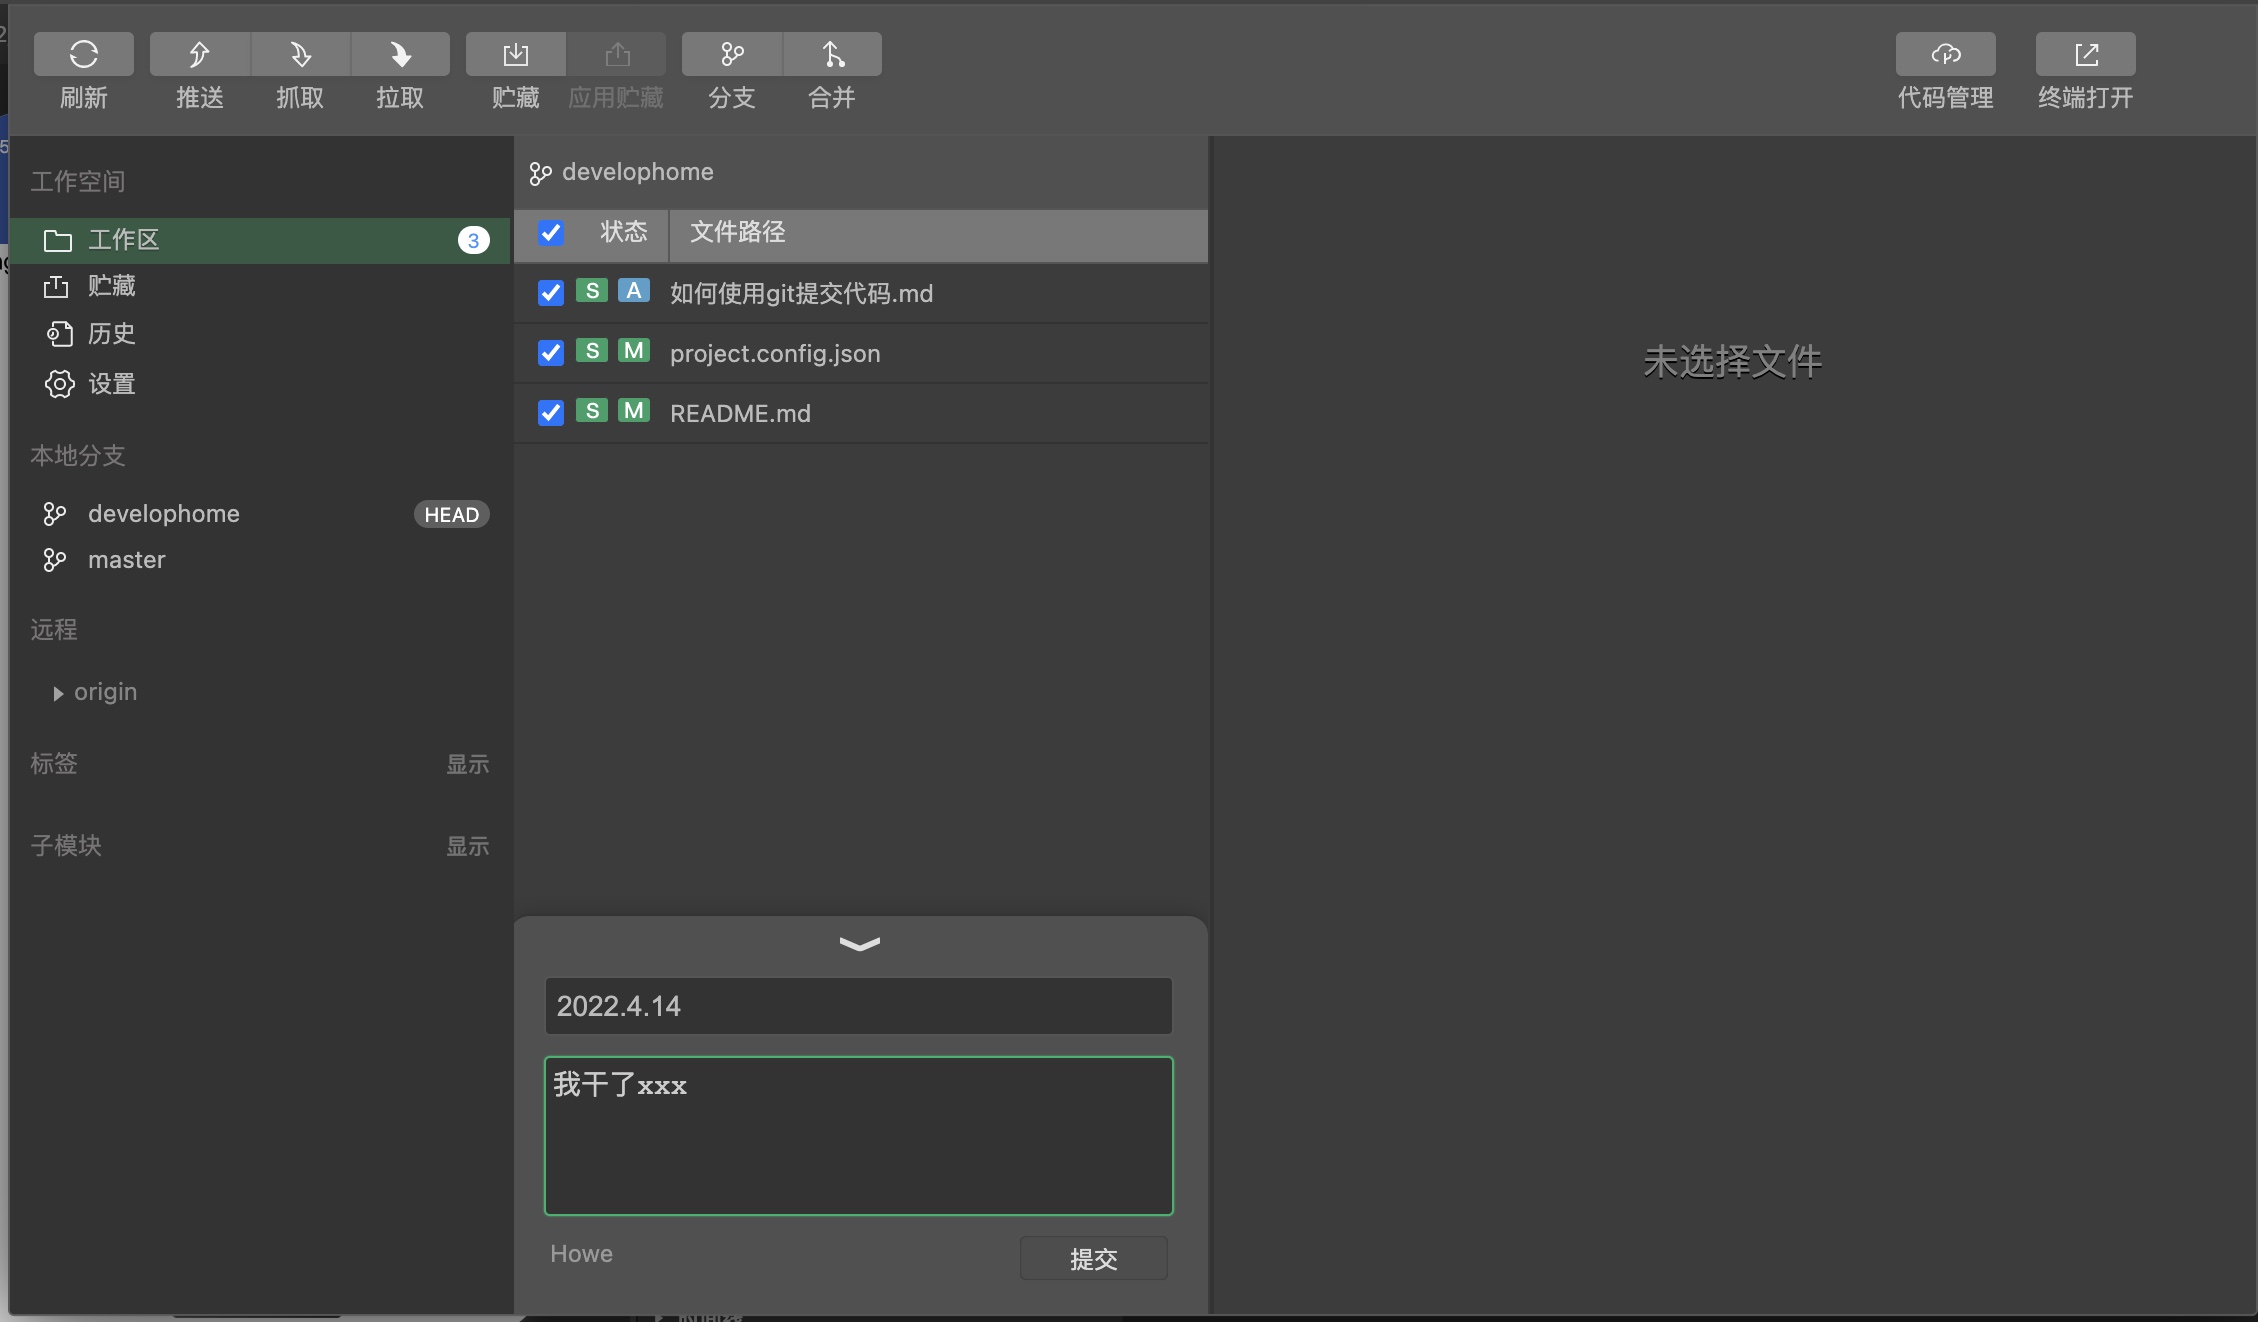
Task: Select the project.config.json file row
Action: pos(861,353)
